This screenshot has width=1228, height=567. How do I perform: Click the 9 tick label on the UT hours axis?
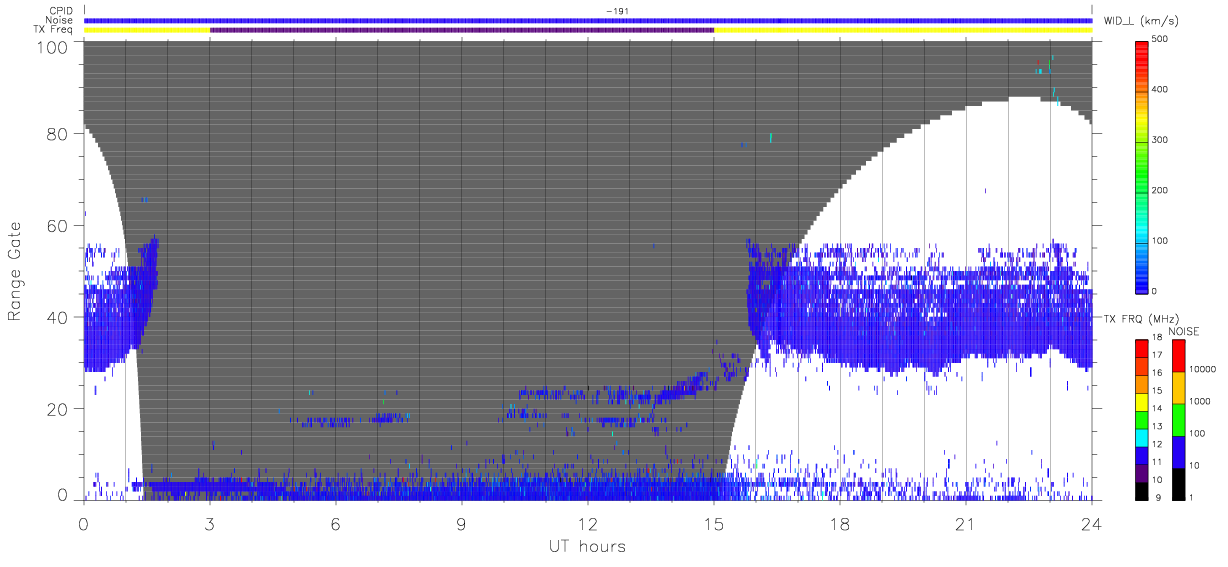tap(462, 523)
